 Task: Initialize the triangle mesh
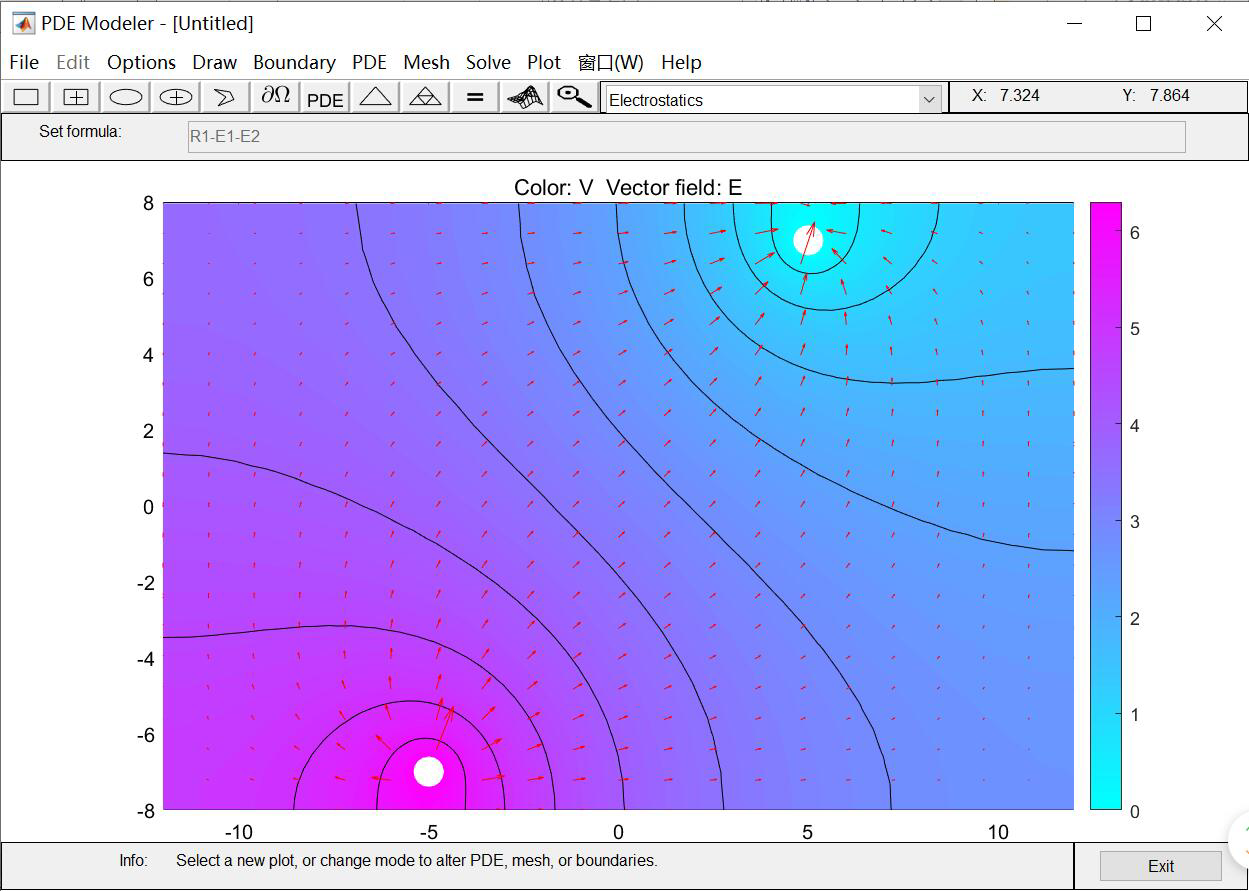click(x=375, y=97)
